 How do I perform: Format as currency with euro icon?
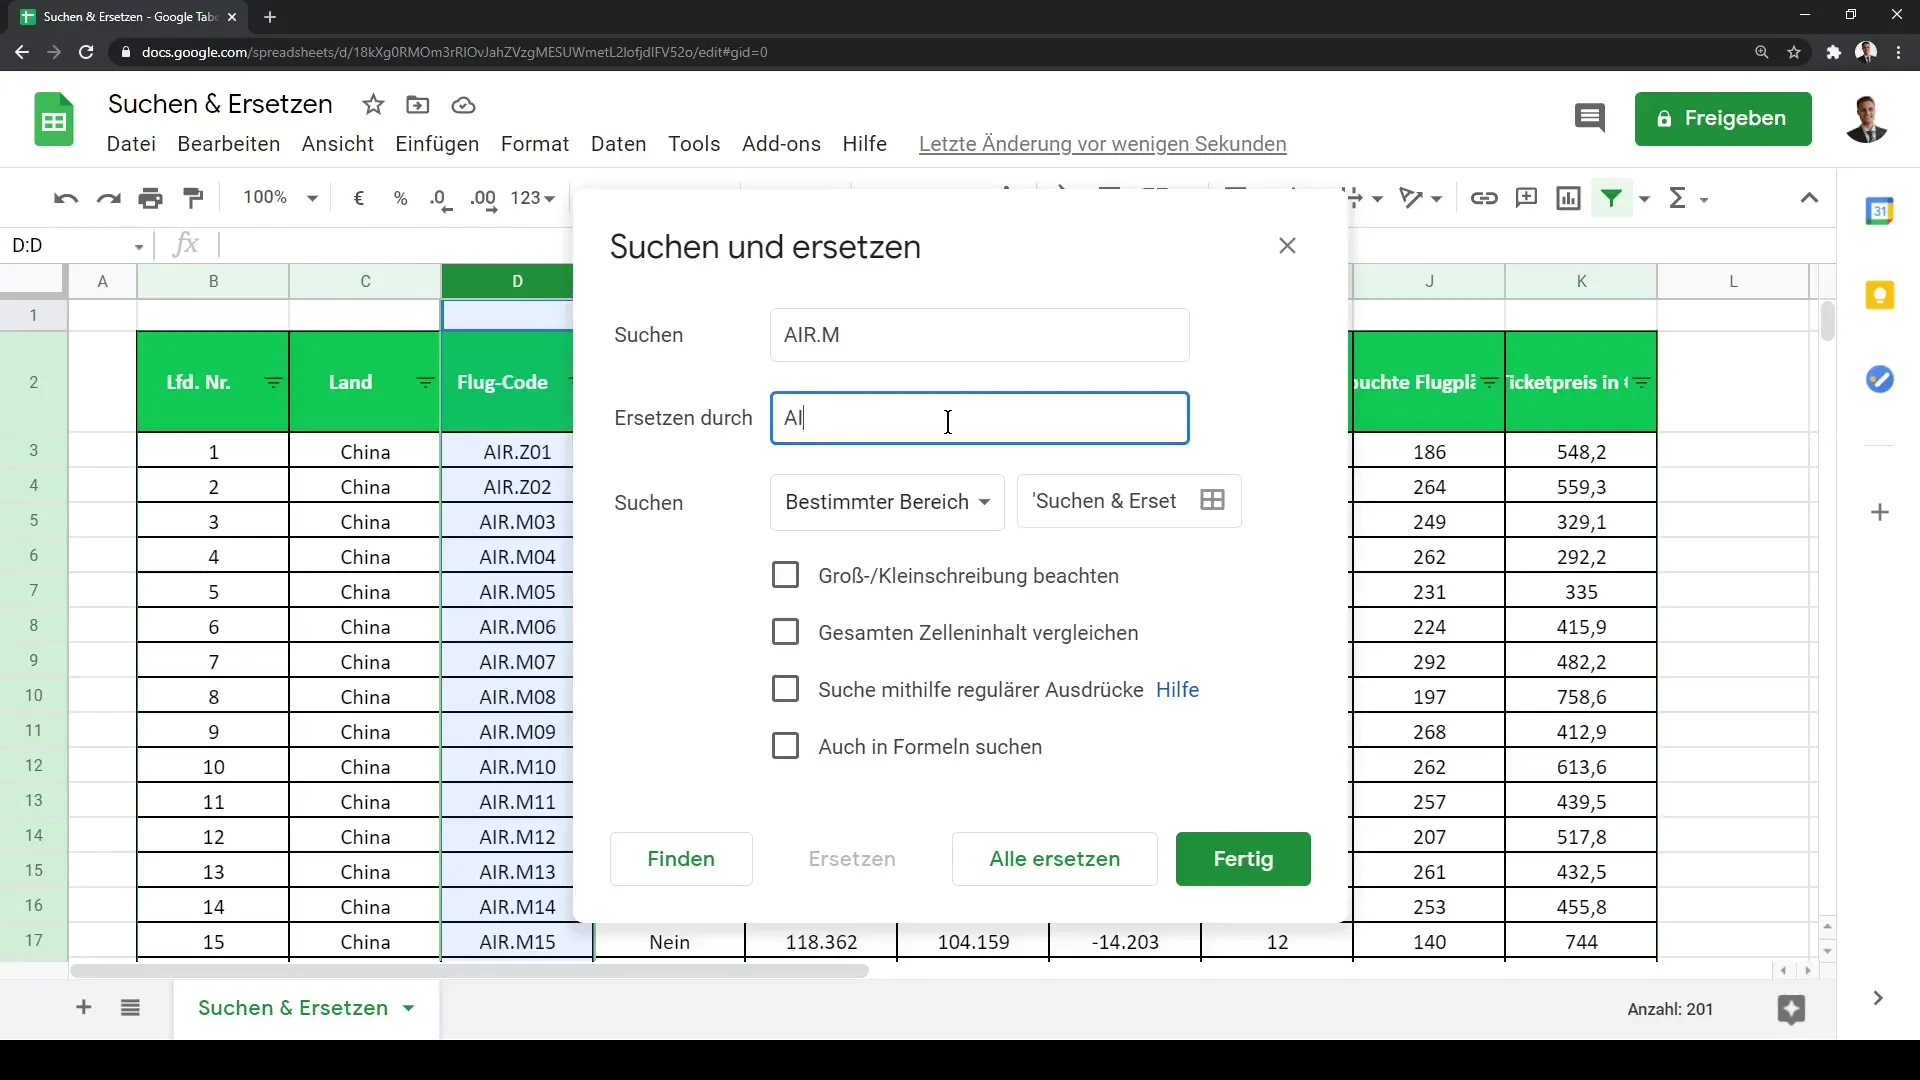coord(359,198)
